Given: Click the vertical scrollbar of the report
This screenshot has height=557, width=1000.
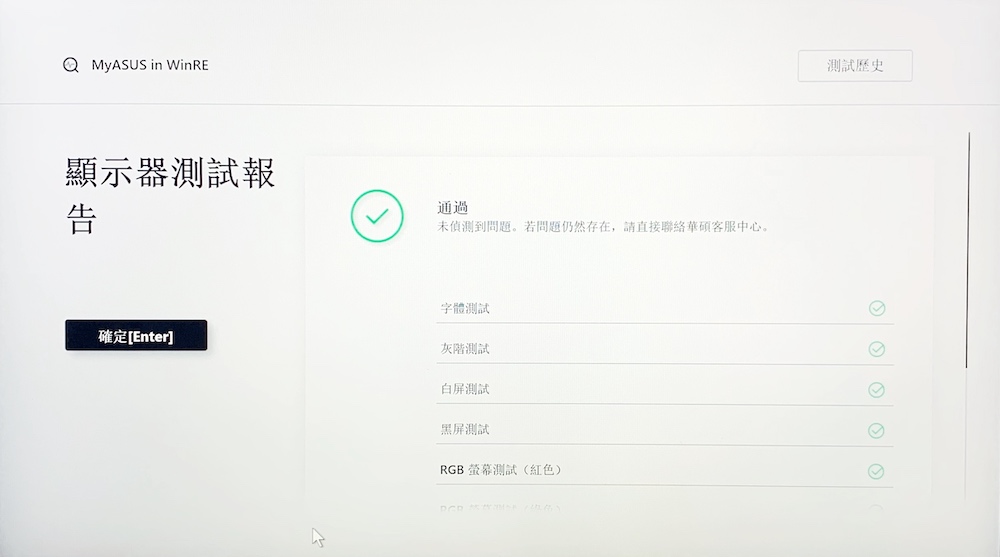Looking at the screenshot, I should coord(968,250).
